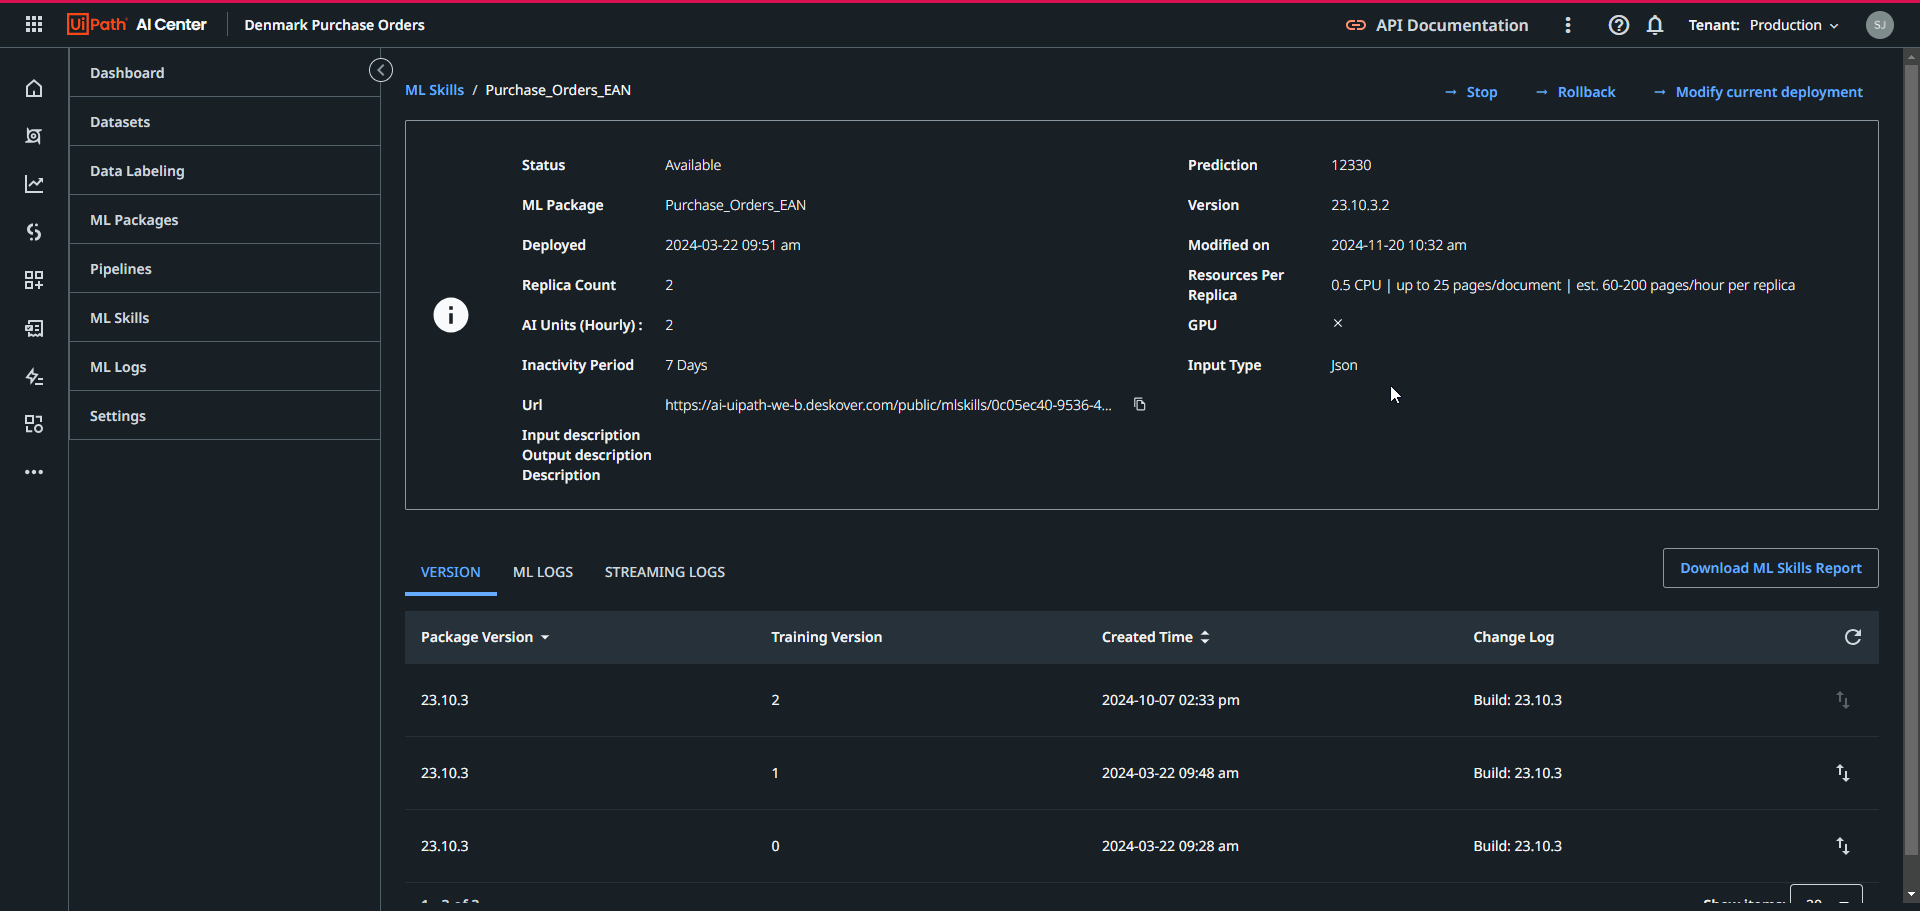Image resolution: width=1920 pixels, height=911 pixels.
Task: Open the notifications bell
Action: click(x=1654, y=25)
